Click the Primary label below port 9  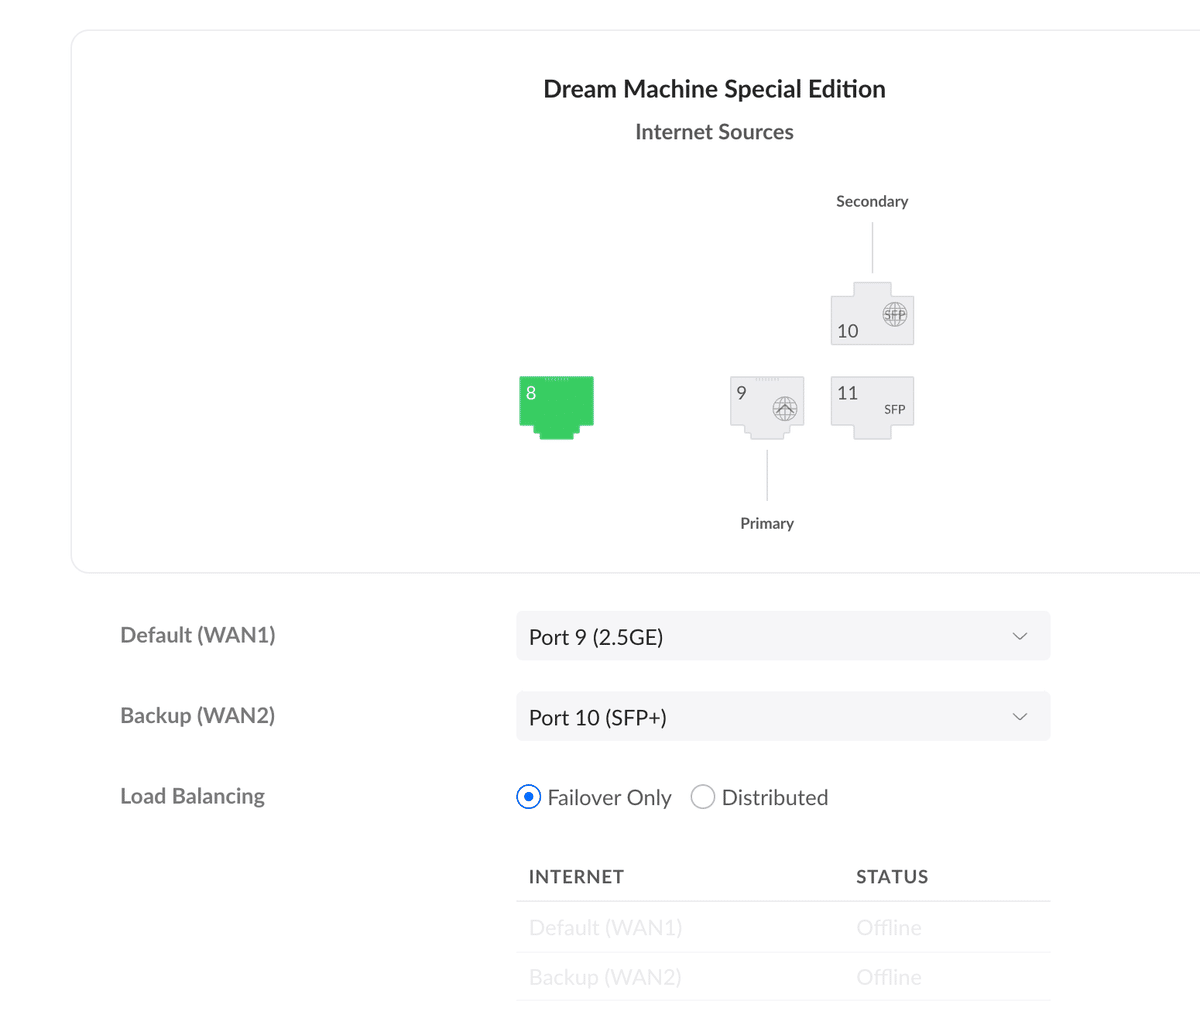[767, 523]
